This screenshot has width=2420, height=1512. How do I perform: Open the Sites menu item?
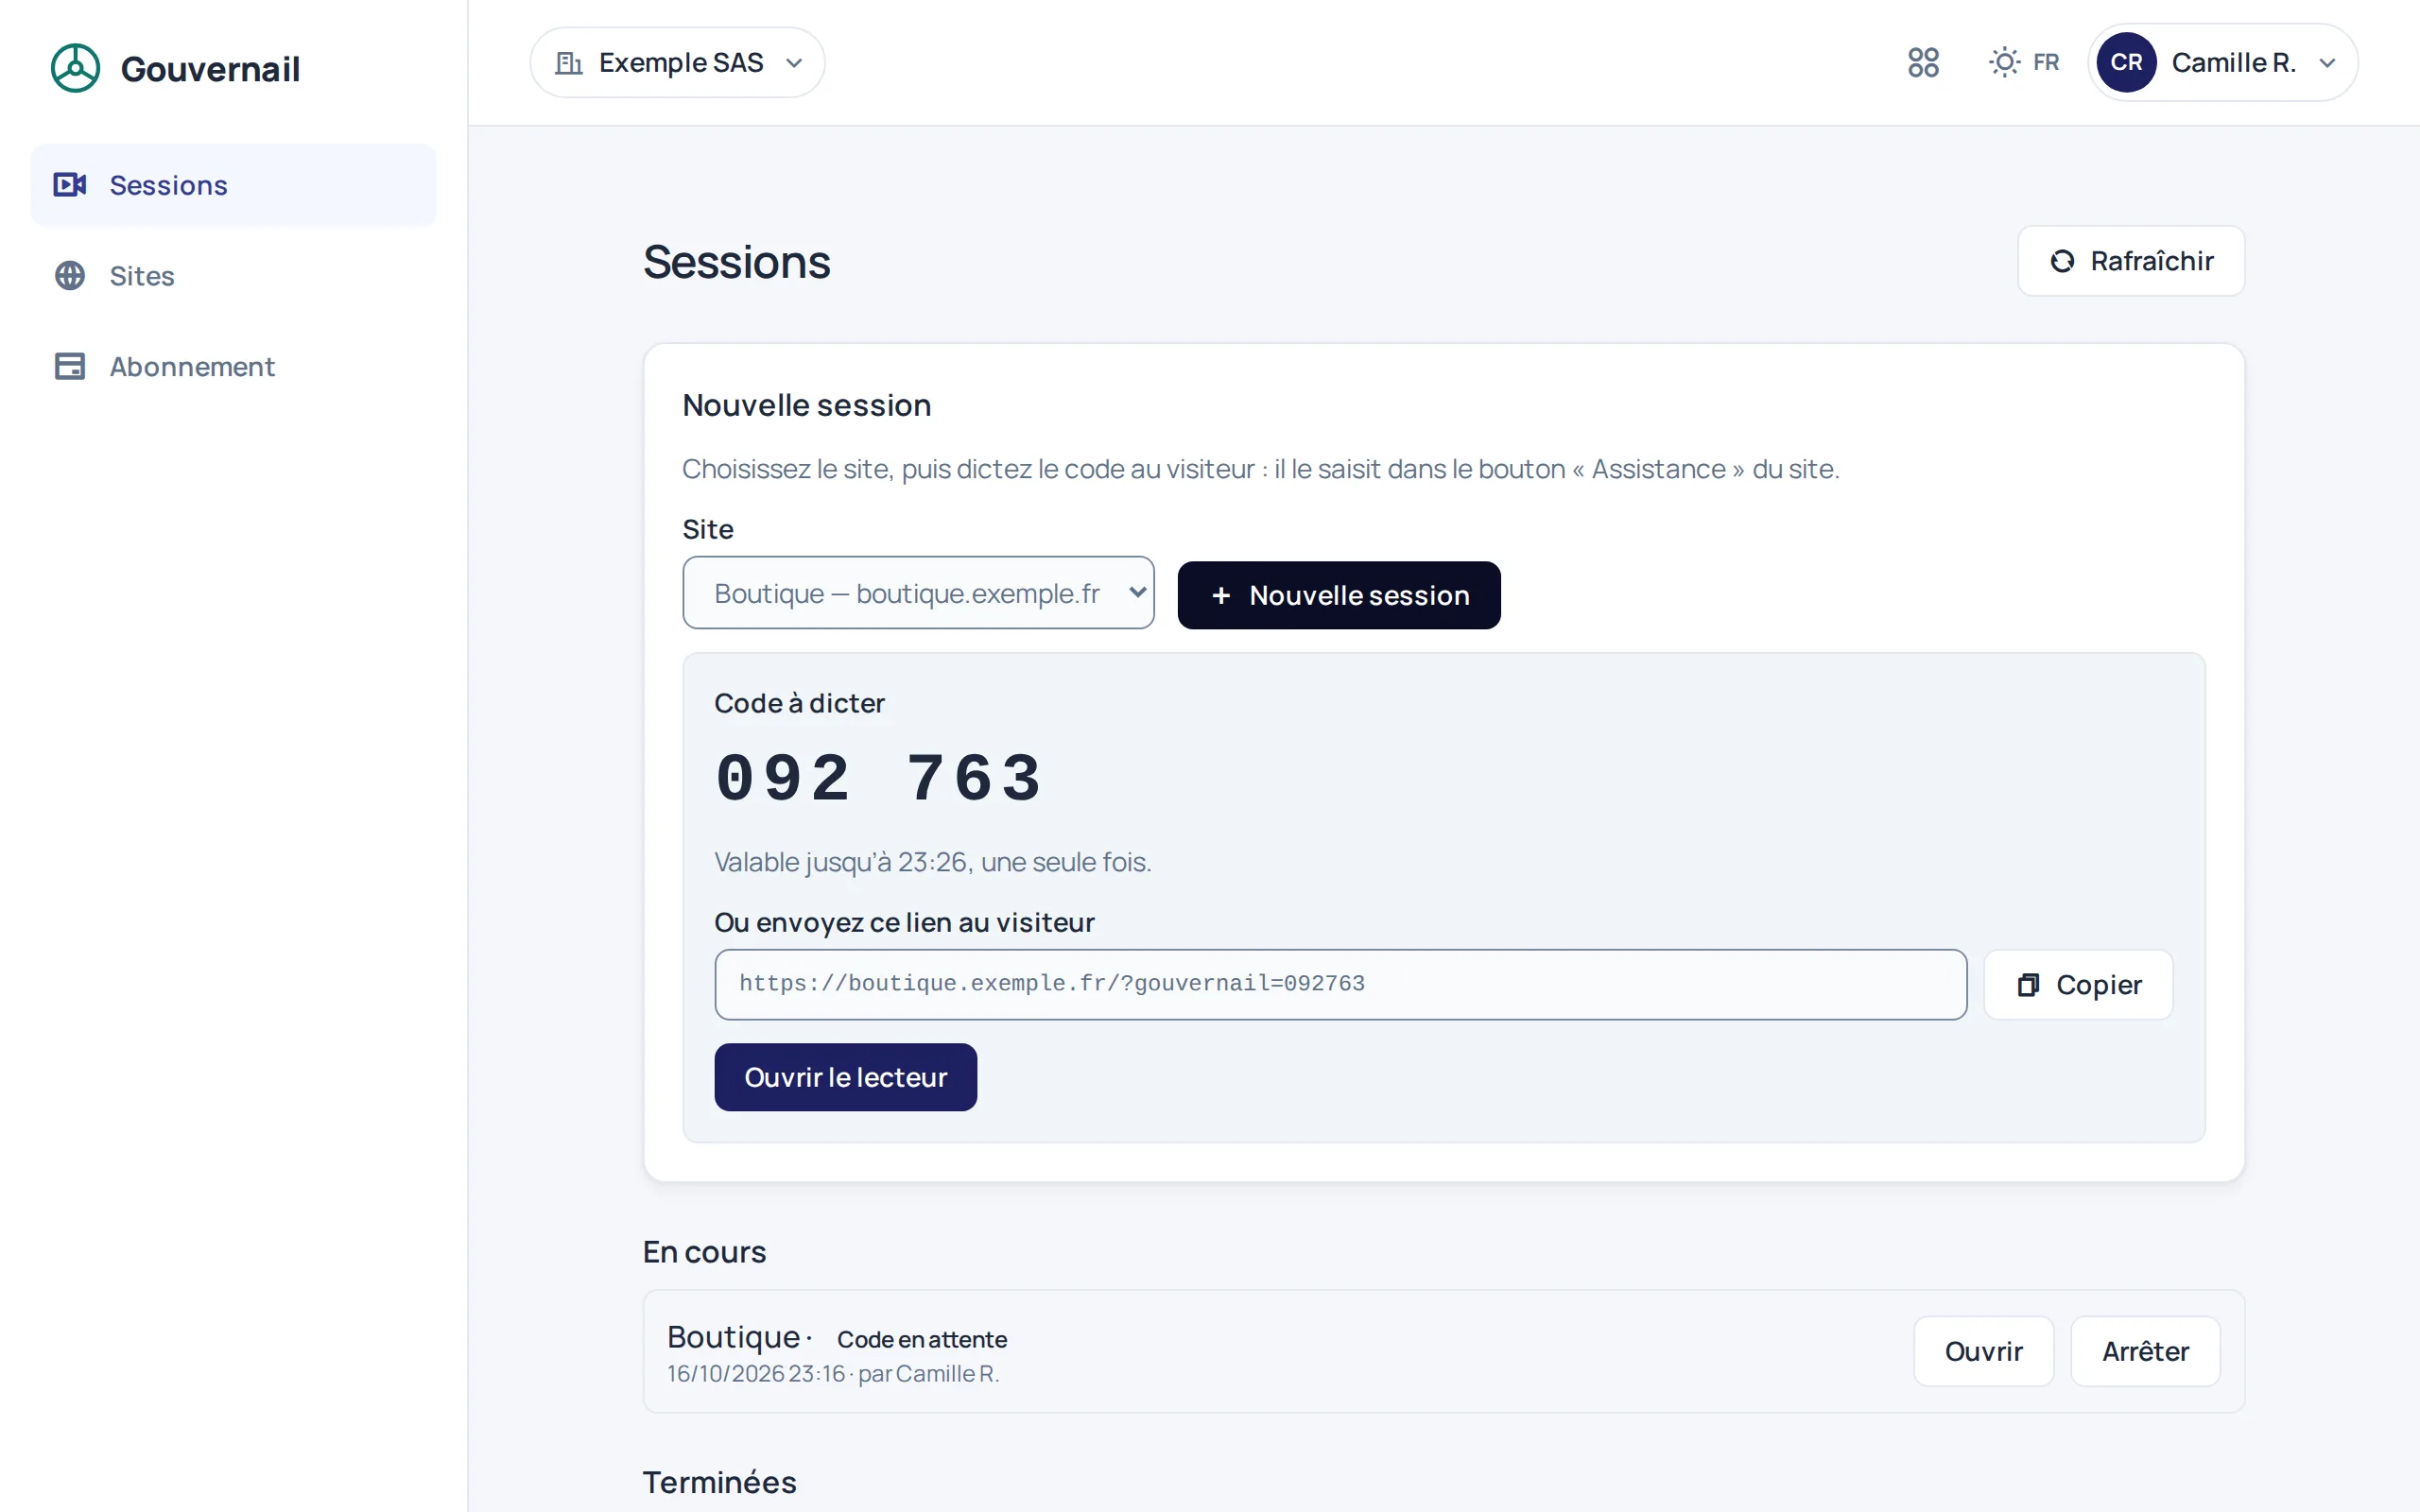tap(233, 276)
